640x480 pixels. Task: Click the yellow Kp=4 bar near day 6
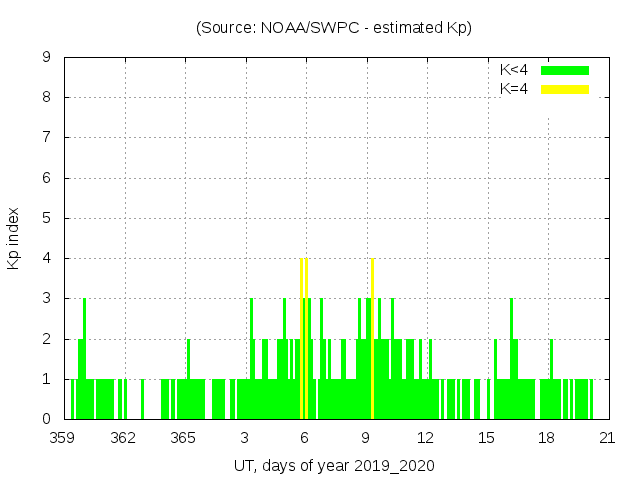click(302, 340)
